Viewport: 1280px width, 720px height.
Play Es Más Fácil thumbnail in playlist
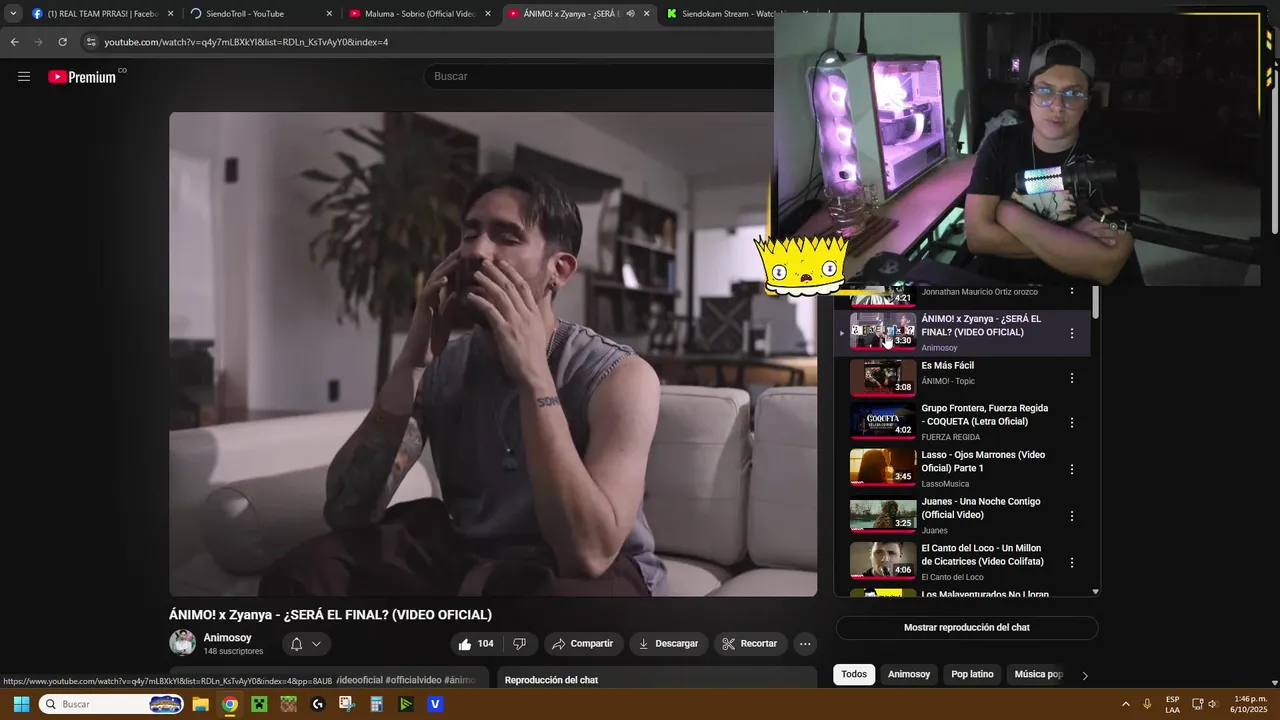click(x=883, y=377)
